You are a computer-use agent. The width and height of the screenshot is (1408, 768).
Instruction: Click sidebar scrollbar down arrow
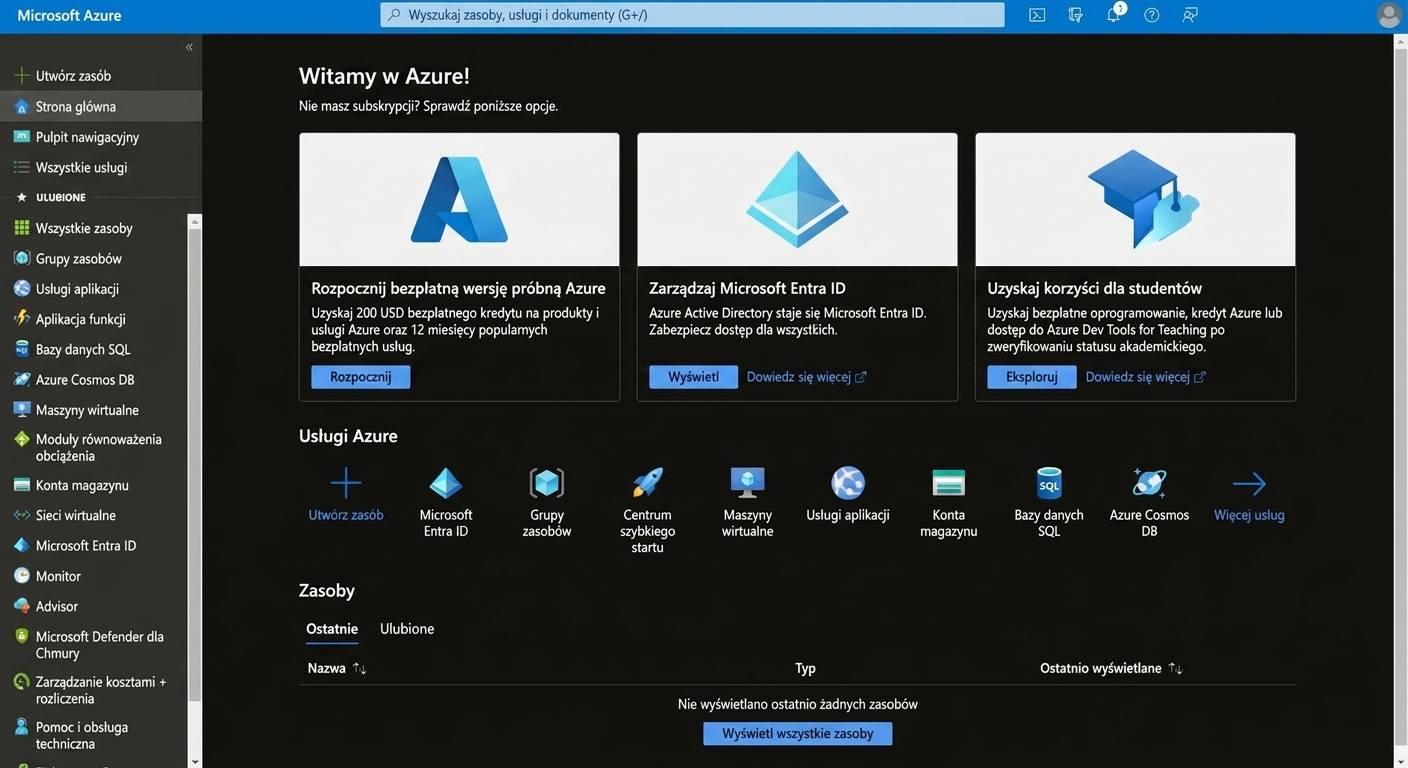(195, 761)
